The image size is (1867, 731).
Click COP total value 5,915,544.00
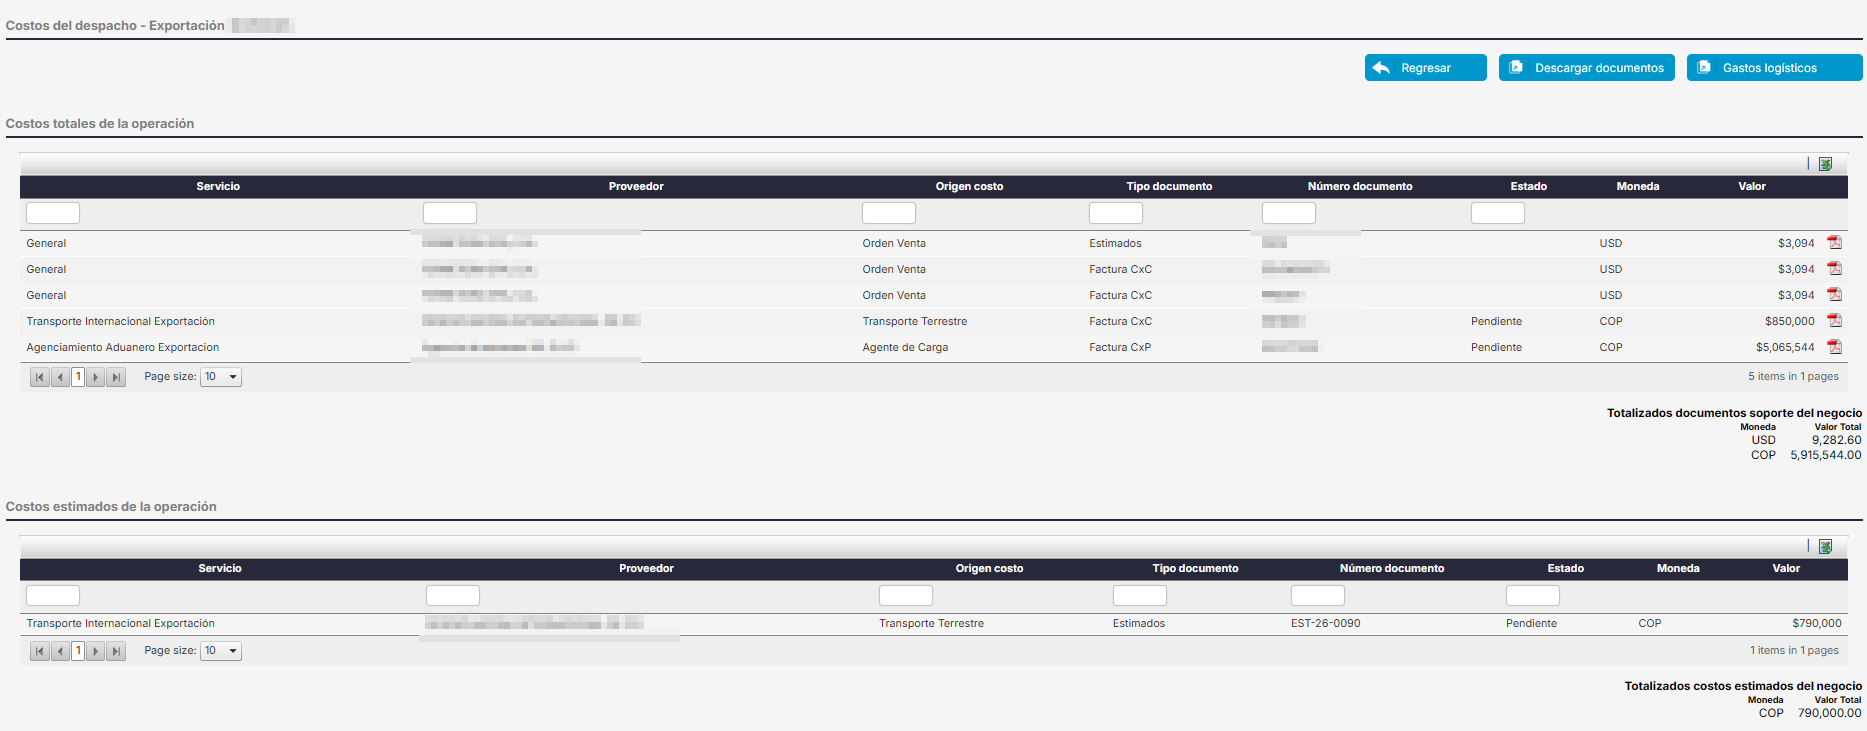[1825, 455]
